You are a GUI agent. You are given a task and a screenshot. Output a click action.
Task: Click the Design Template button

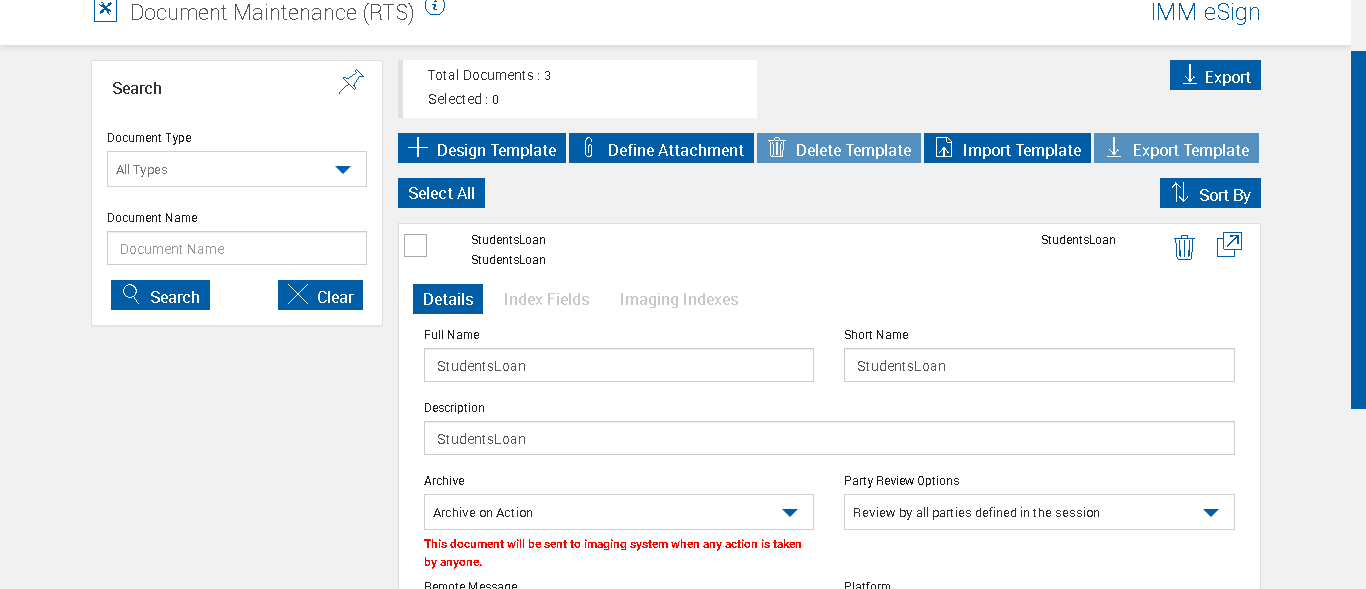click(x=482, y=149)
